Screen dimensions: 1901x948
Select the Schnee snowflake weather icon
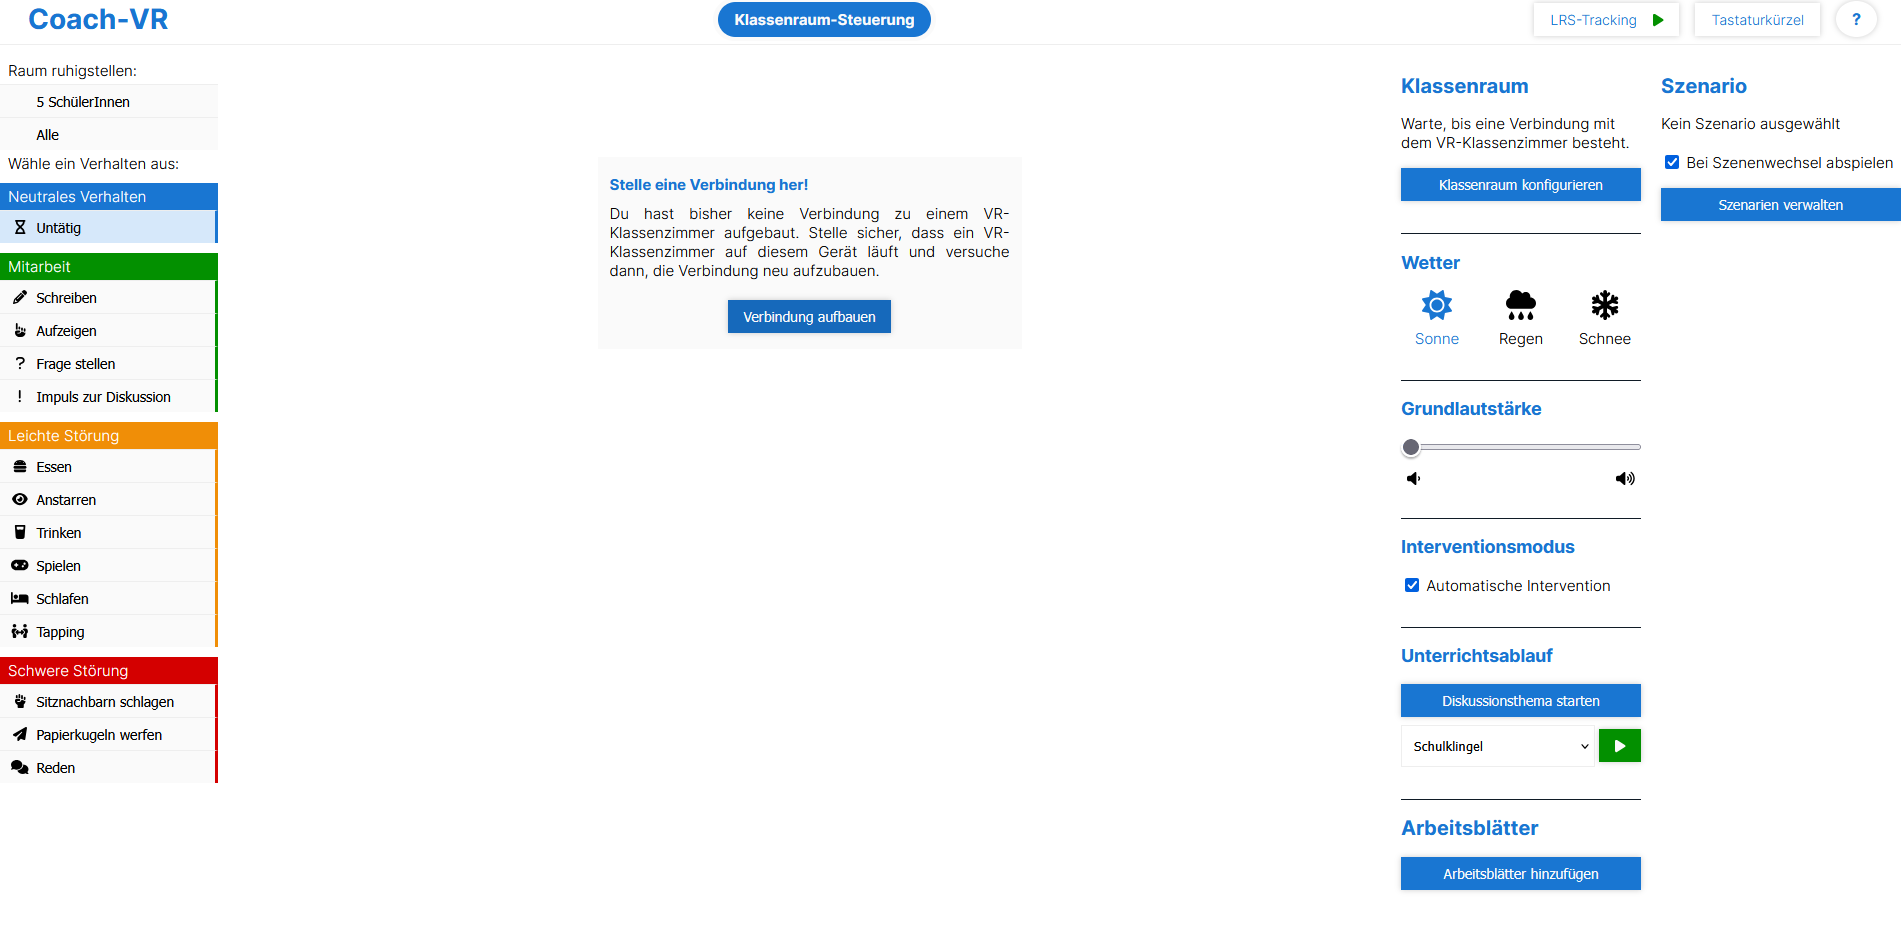pos(1604,305)
